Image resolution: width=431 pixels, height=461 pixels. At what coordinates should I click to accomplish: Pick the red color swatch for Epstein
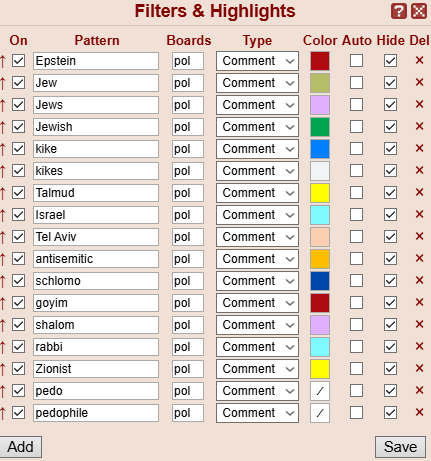(320, 61)
